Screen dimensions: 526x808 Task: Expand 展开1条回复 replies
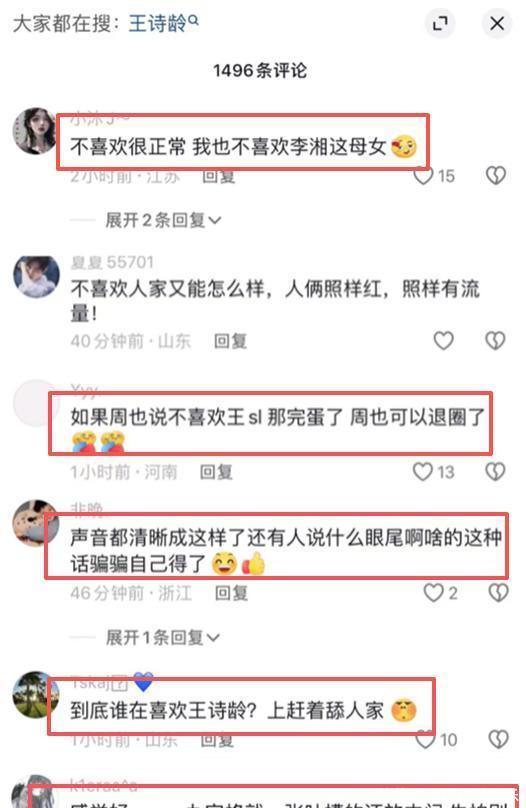(162, 638)
